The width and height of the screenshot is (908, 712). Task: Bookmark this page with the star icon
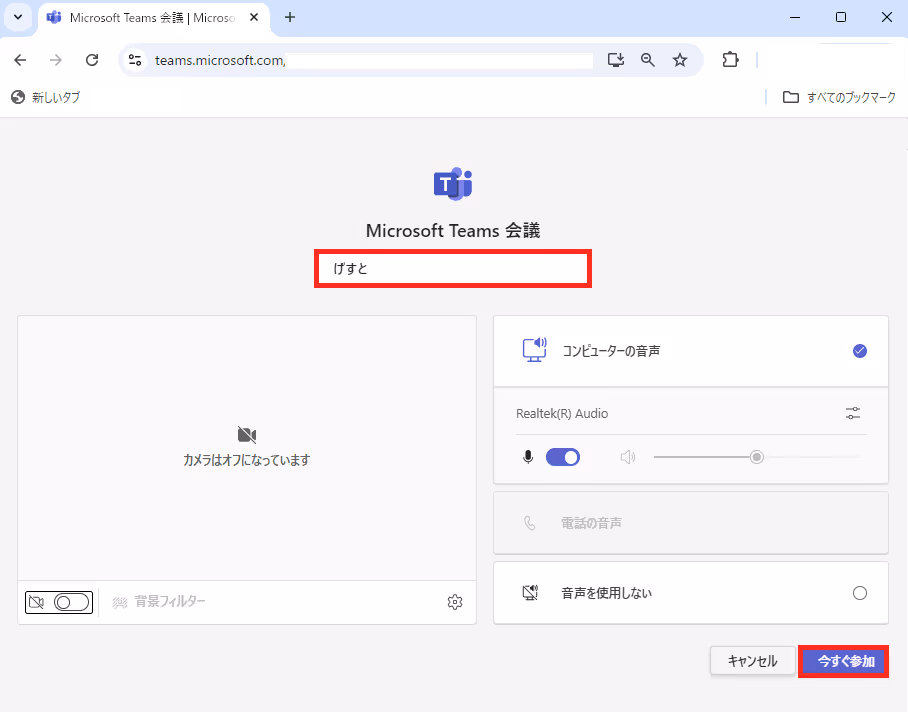click(680, 60)
